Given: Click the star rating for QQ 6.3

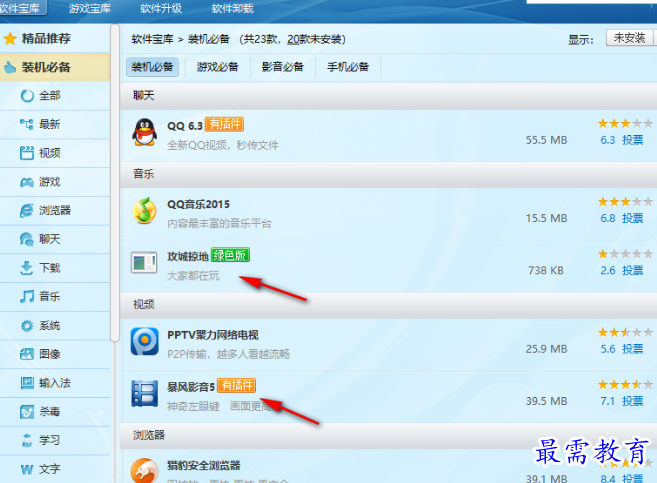Looking at the screenshot, I should (625, 124).
